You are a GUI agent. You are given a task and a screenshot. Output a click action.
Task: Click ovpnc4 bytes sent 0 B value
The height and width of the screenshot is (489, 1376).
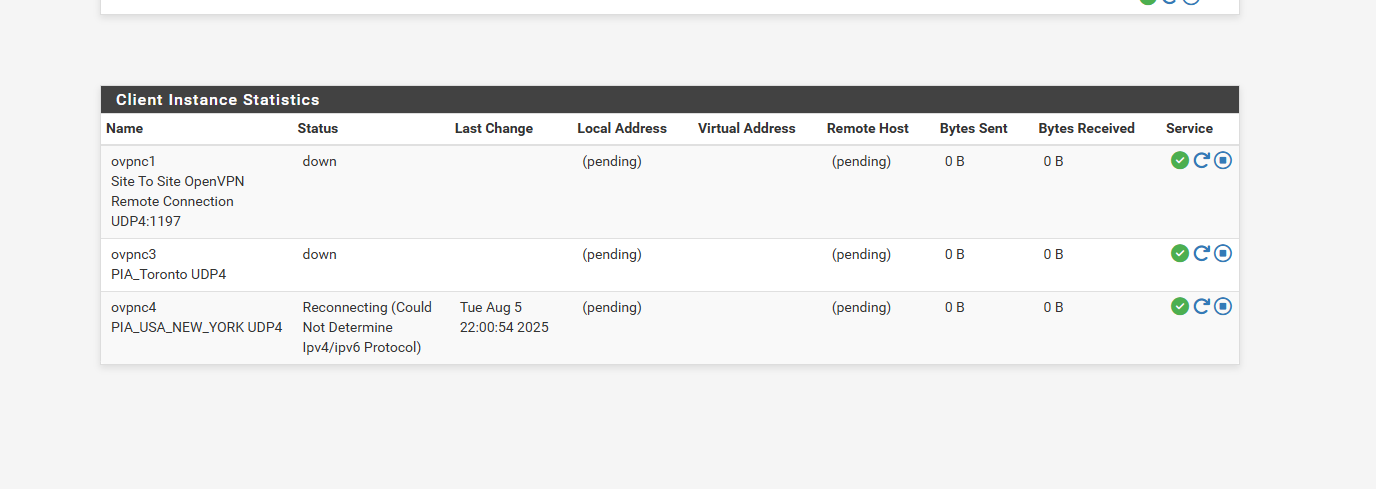pyautogui.click(x=955, y=307)
